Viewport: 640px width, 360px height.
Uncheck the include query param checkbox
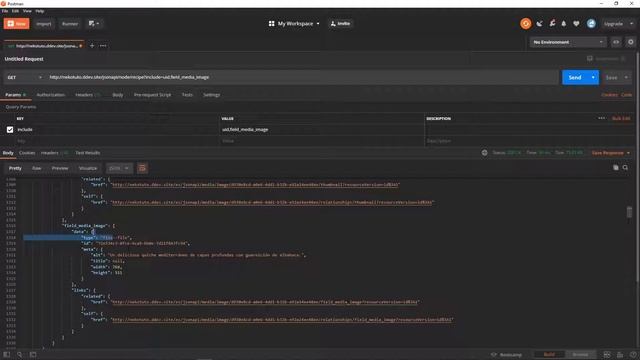(10, 129)
